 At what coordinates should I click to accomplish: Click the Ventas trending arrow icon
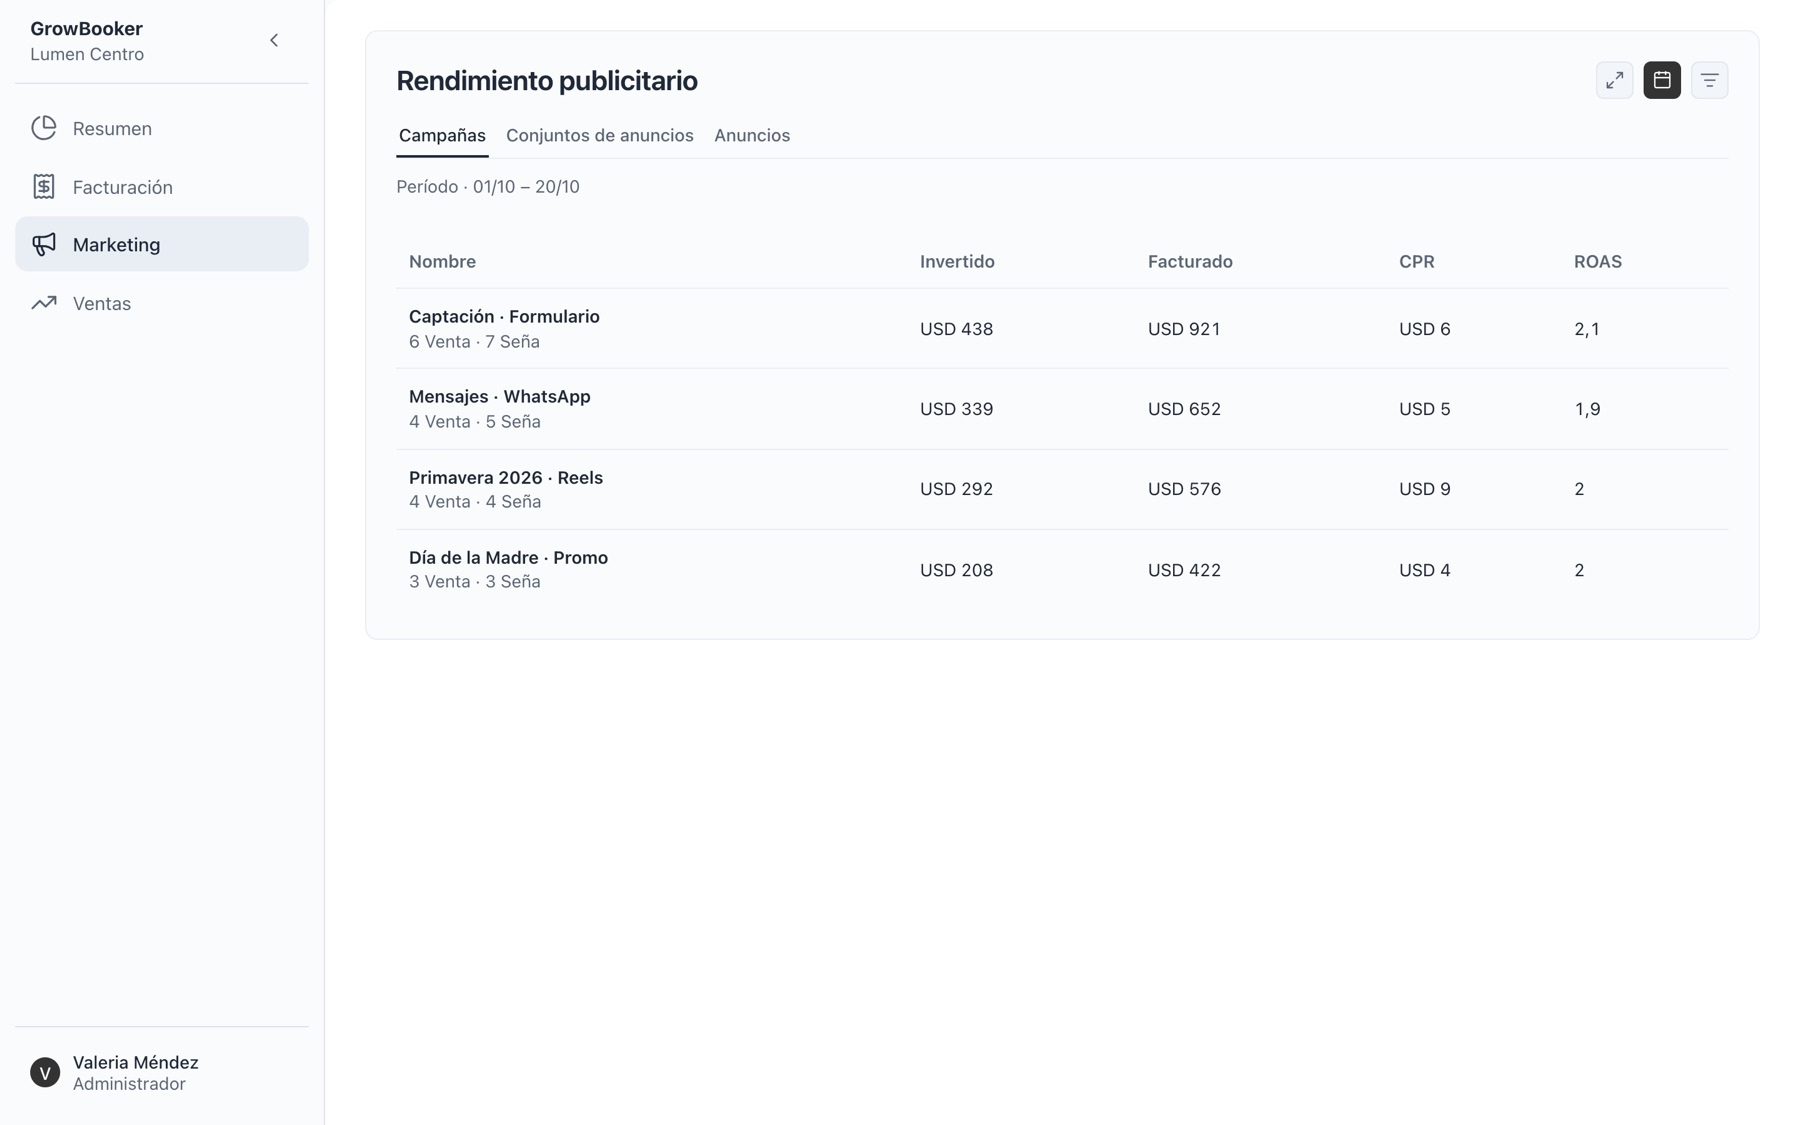point(44,302)
